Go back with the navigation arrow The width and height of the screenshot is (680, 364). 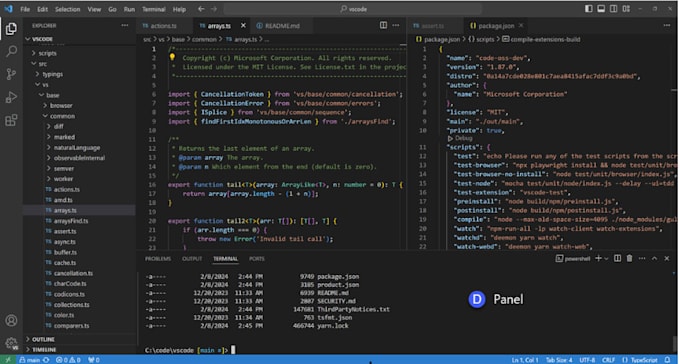(x=201, y=9)
